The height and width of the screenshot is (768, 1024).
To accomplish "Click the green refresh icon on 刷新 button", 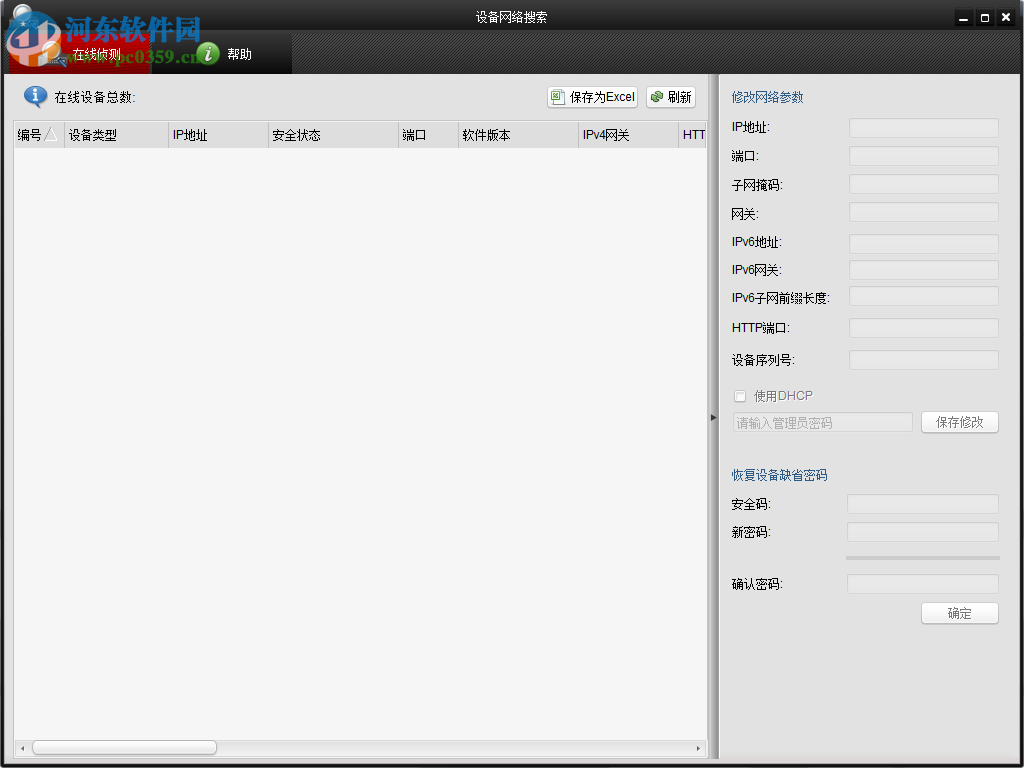I will [x=655, y=97].
